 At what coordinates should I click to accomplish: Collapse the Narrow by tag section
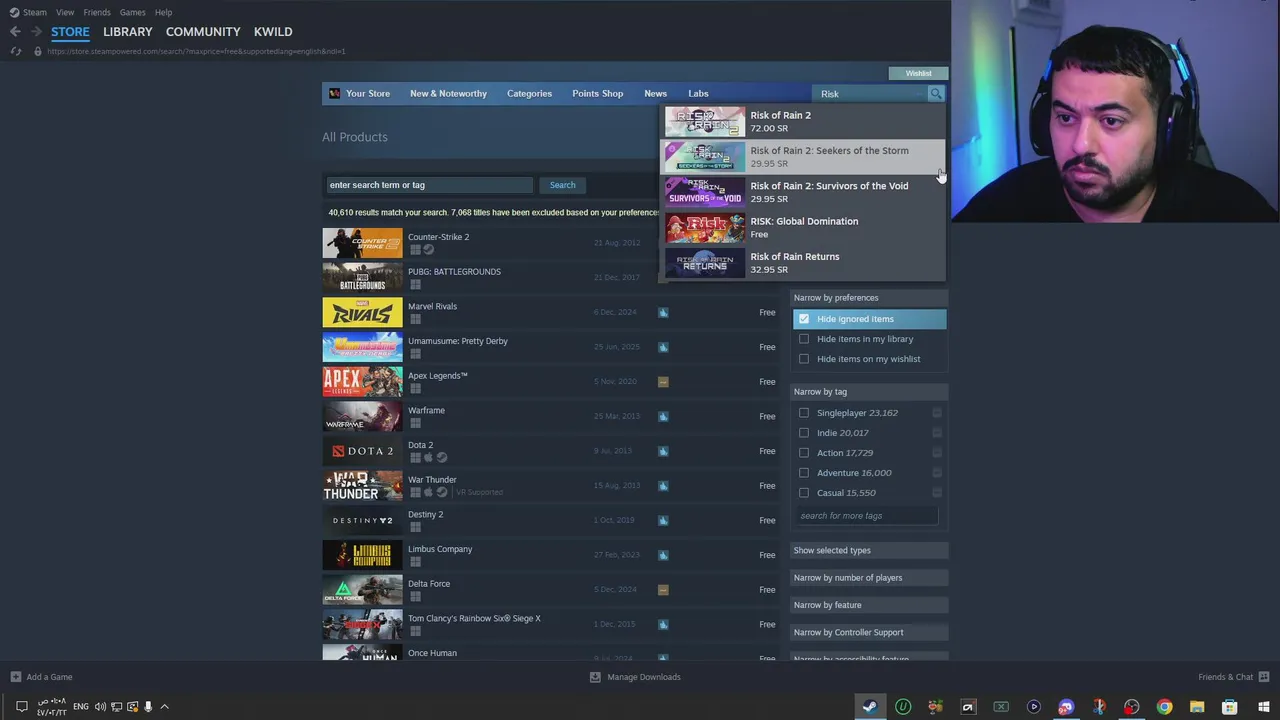(x=869, y=392)
